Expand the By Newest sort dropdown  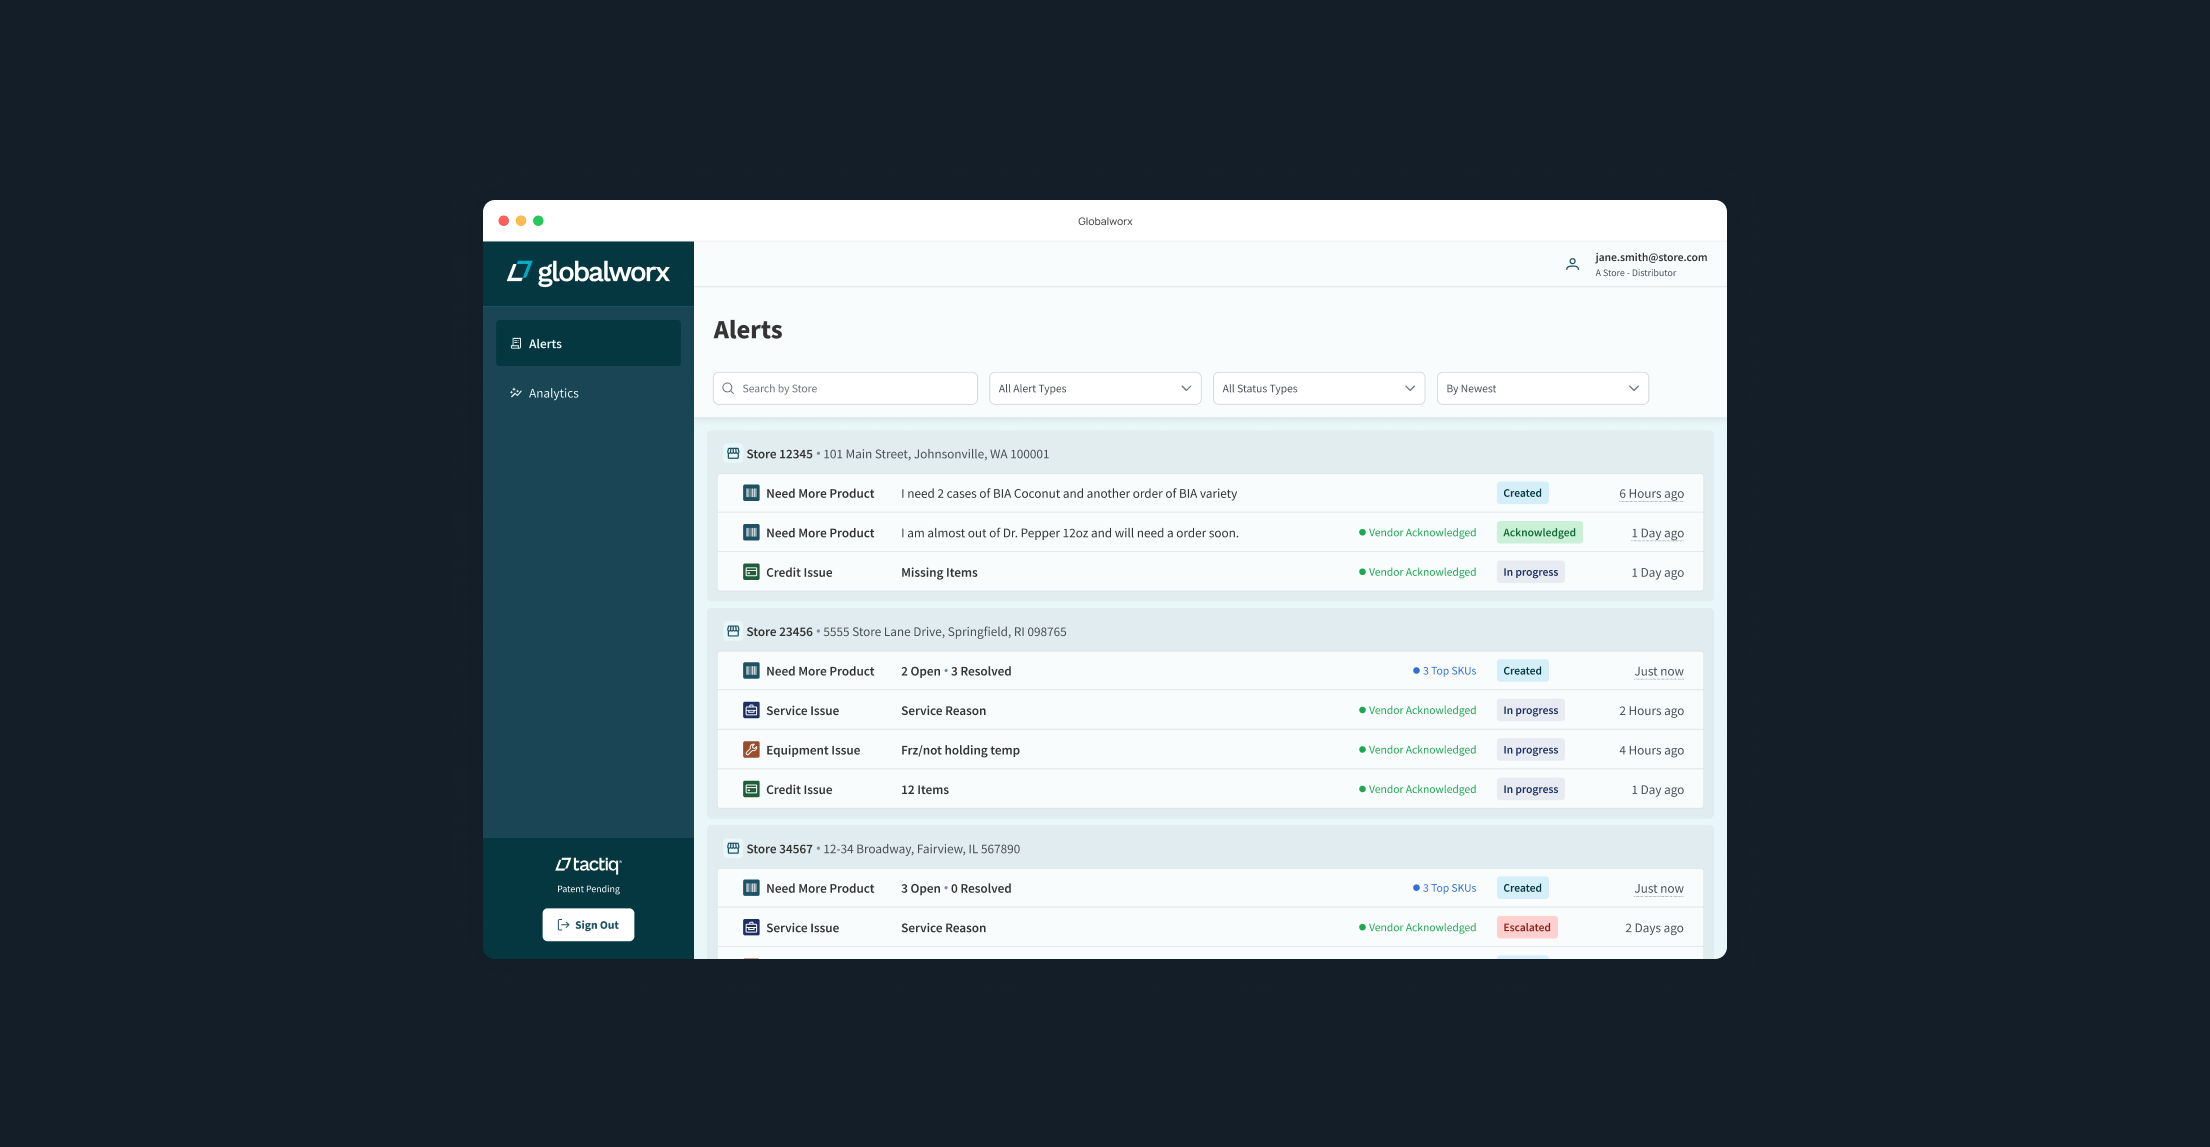(x=1542, y=389)
